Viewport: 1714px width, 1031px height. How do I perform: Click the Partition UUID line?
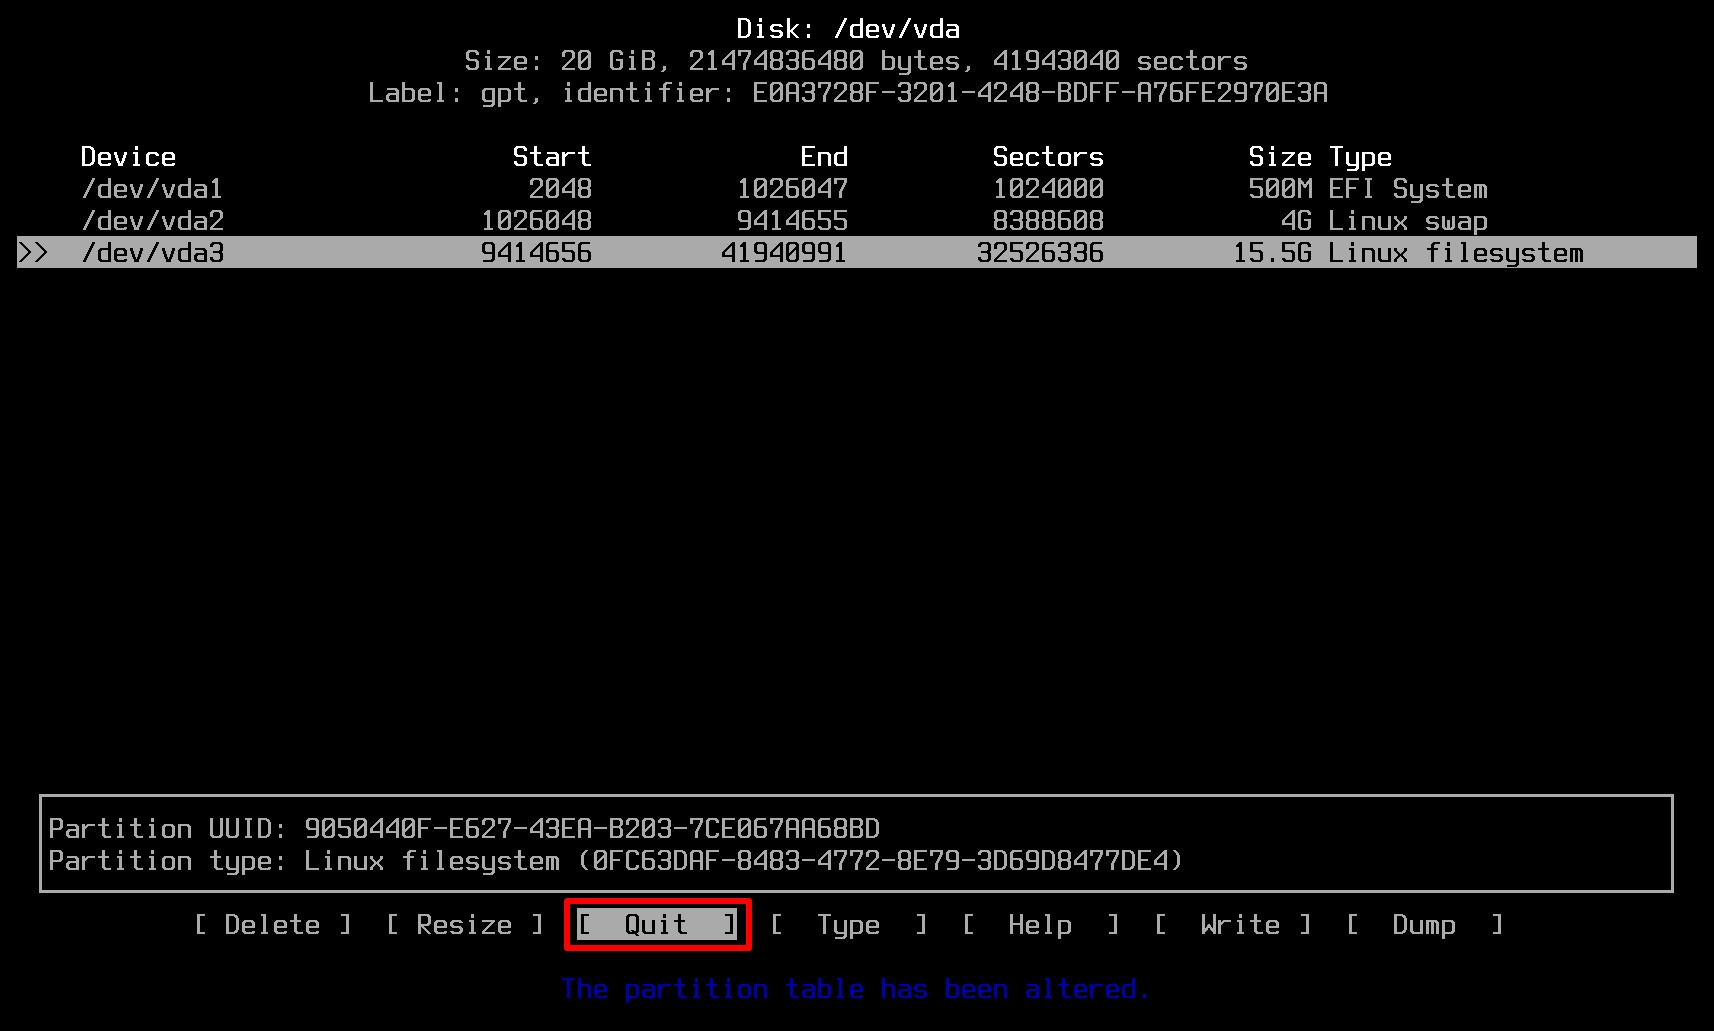click(464, 829)
